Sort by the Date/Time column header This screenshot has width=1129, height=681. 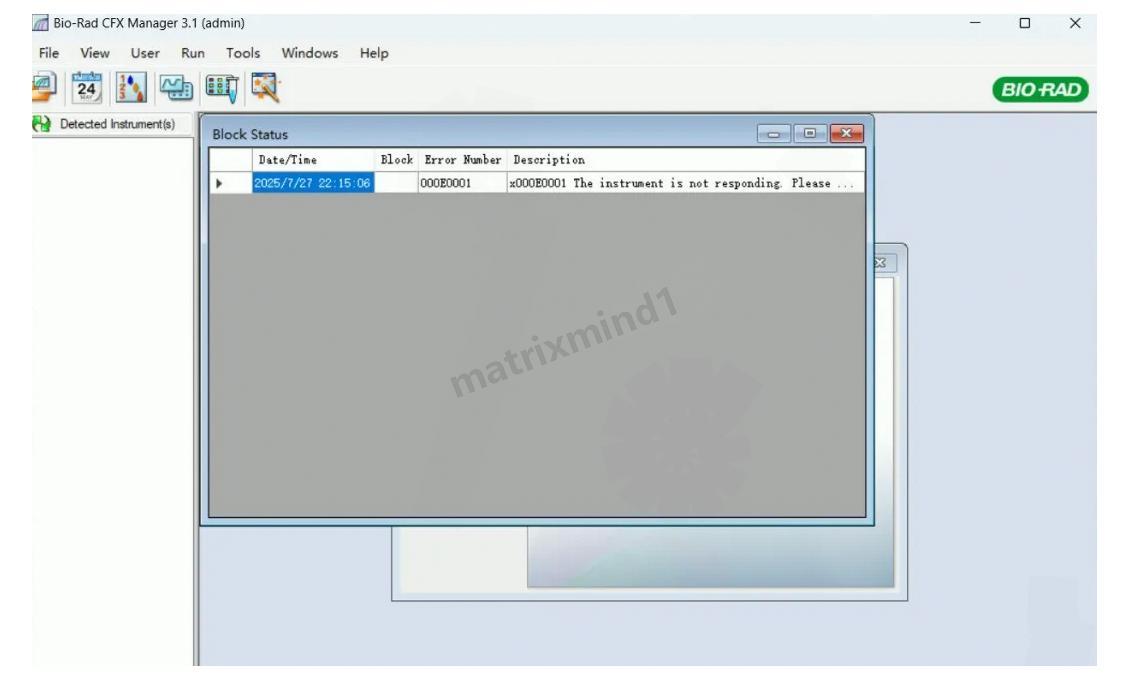tap(312, 160)
